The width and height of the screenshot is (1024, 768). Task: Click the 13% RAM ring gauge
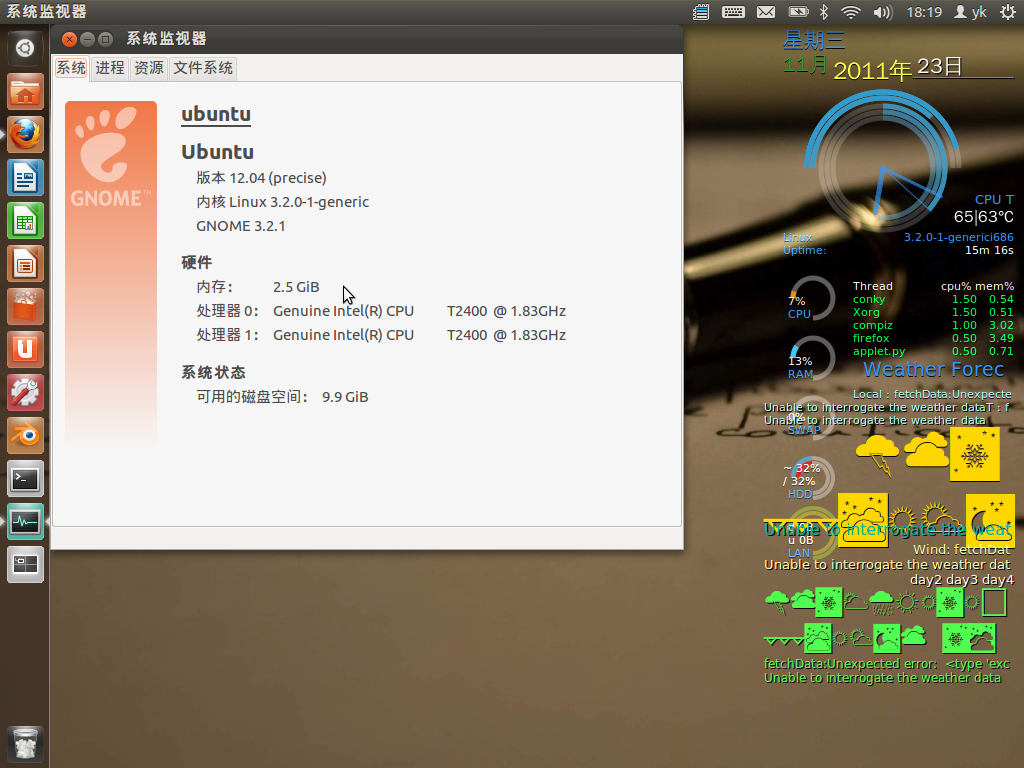tap(811, 359)
